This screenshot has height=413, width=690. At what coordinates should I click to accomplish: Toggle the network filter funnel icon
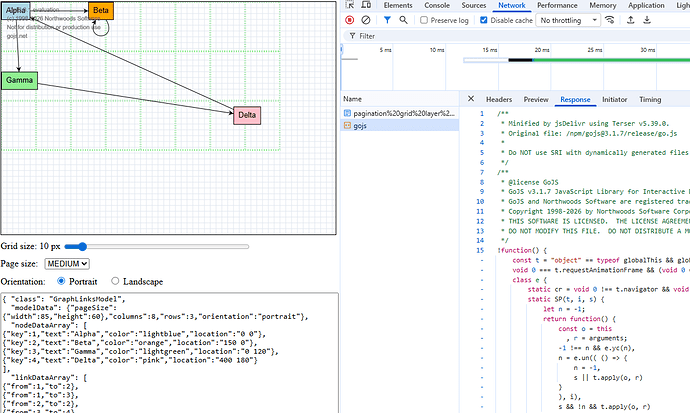coord(386,20)
